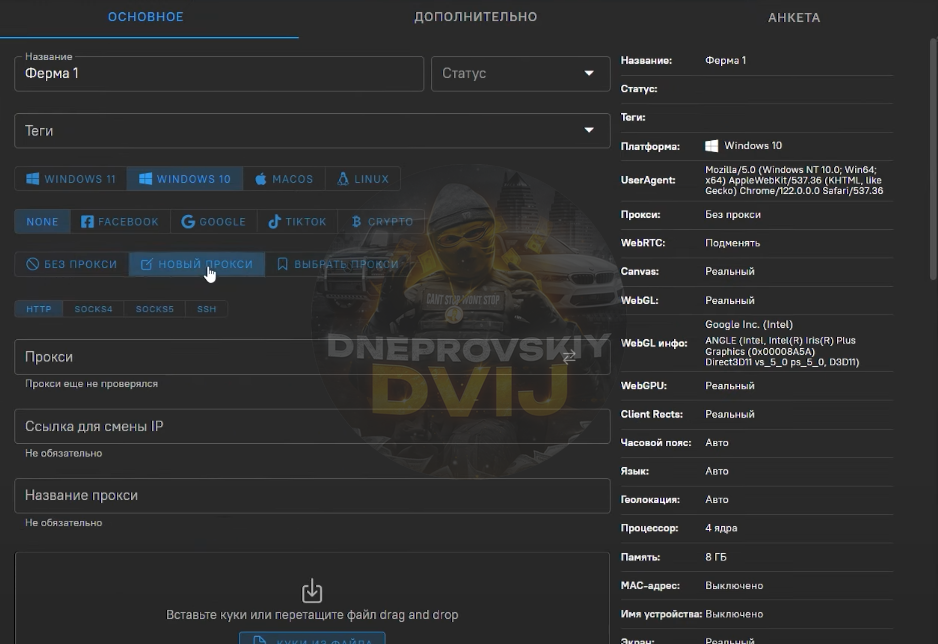Choose the Crypto profile type
This screenshot has height=644, width=938.
pyautogui.click(x=382, y=221)
